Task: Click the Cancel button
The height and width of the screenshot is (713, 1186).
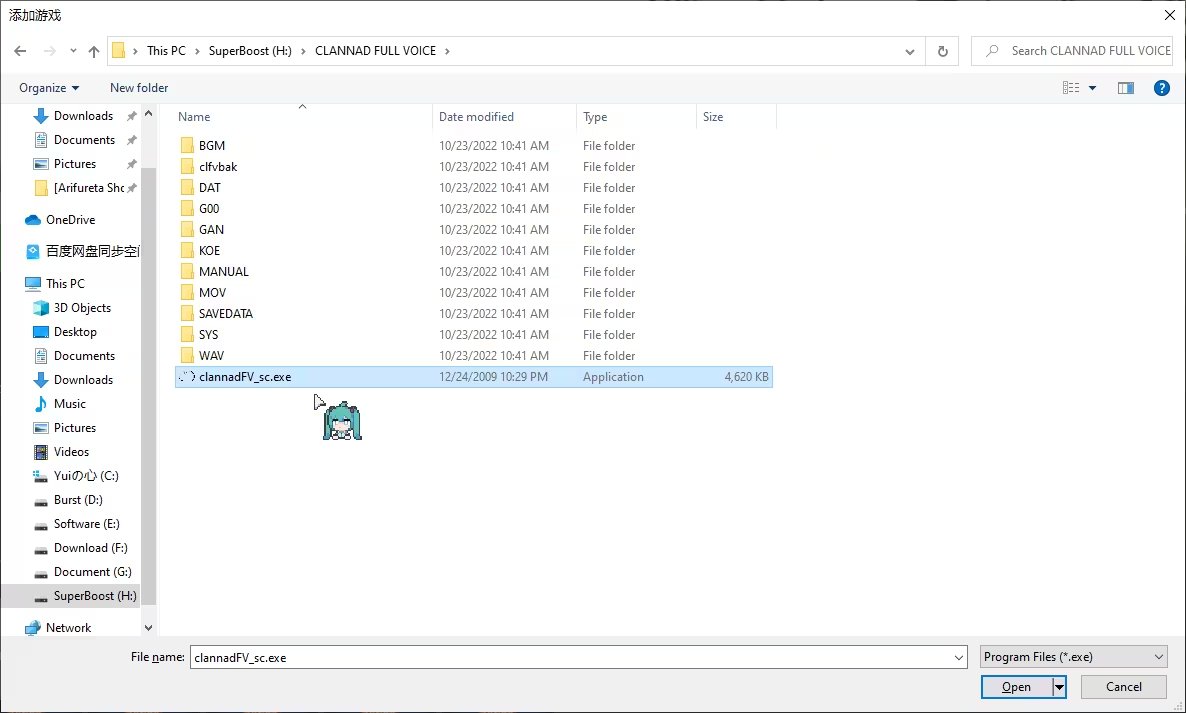Action: [x=1123, y=687]
